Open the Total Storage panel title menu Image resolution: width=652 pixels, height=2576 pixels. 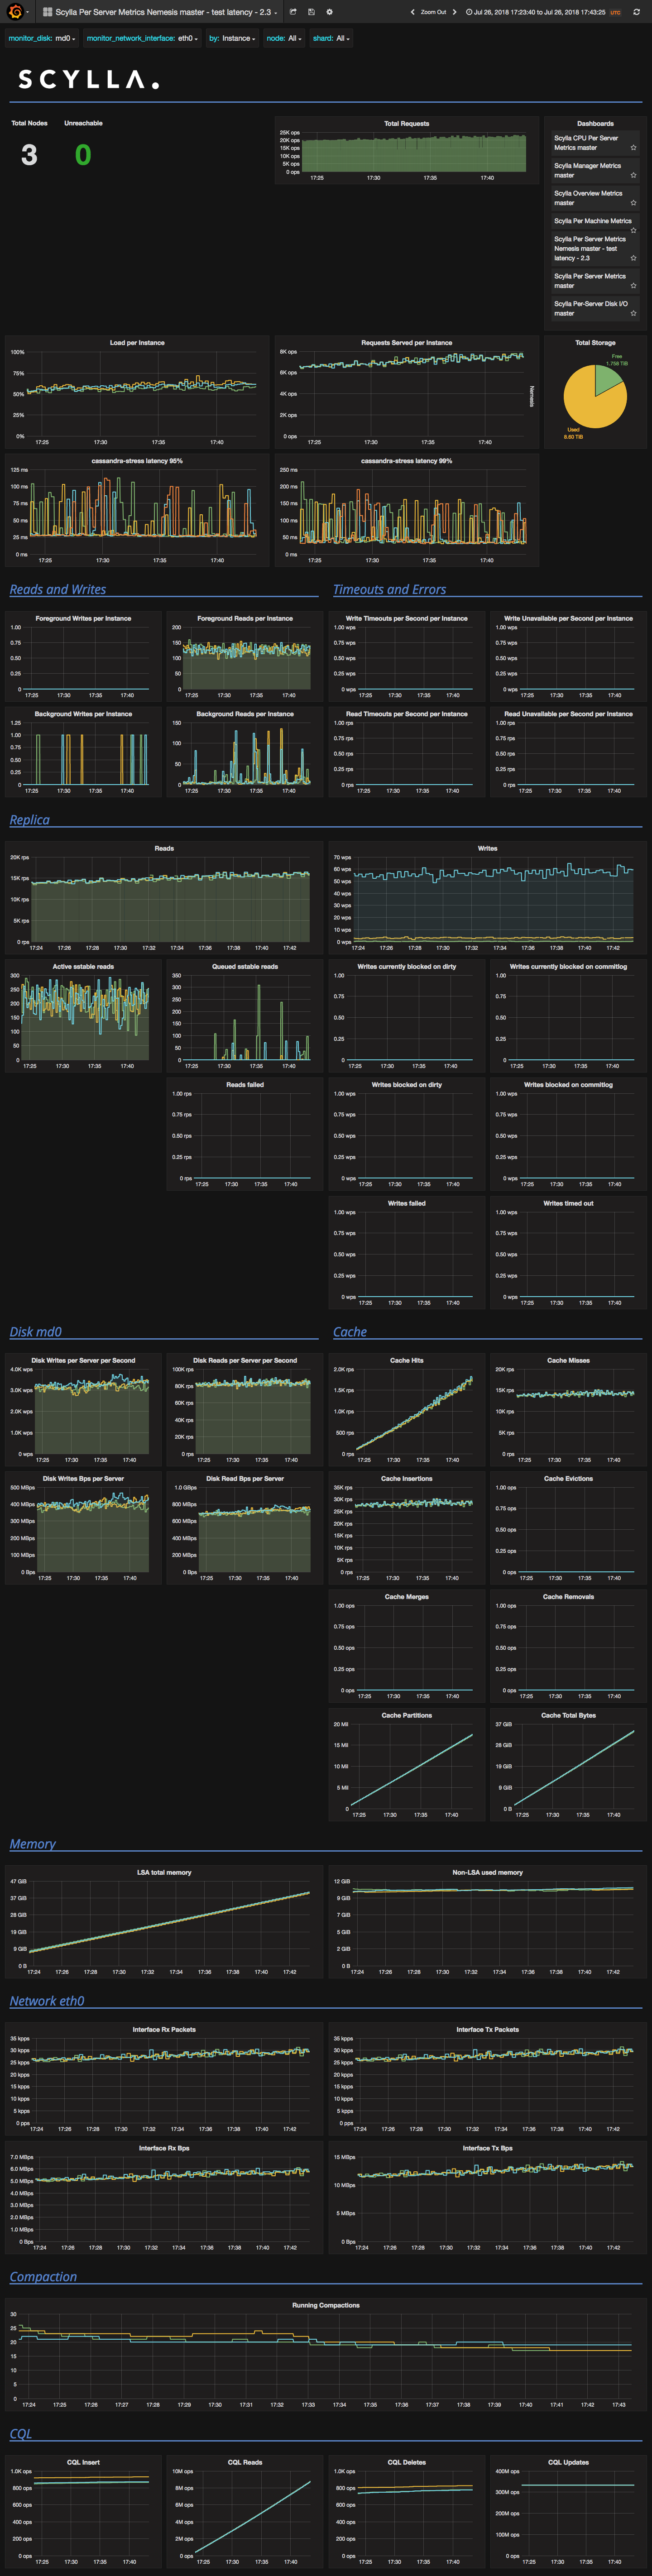(x=595, y=343)
